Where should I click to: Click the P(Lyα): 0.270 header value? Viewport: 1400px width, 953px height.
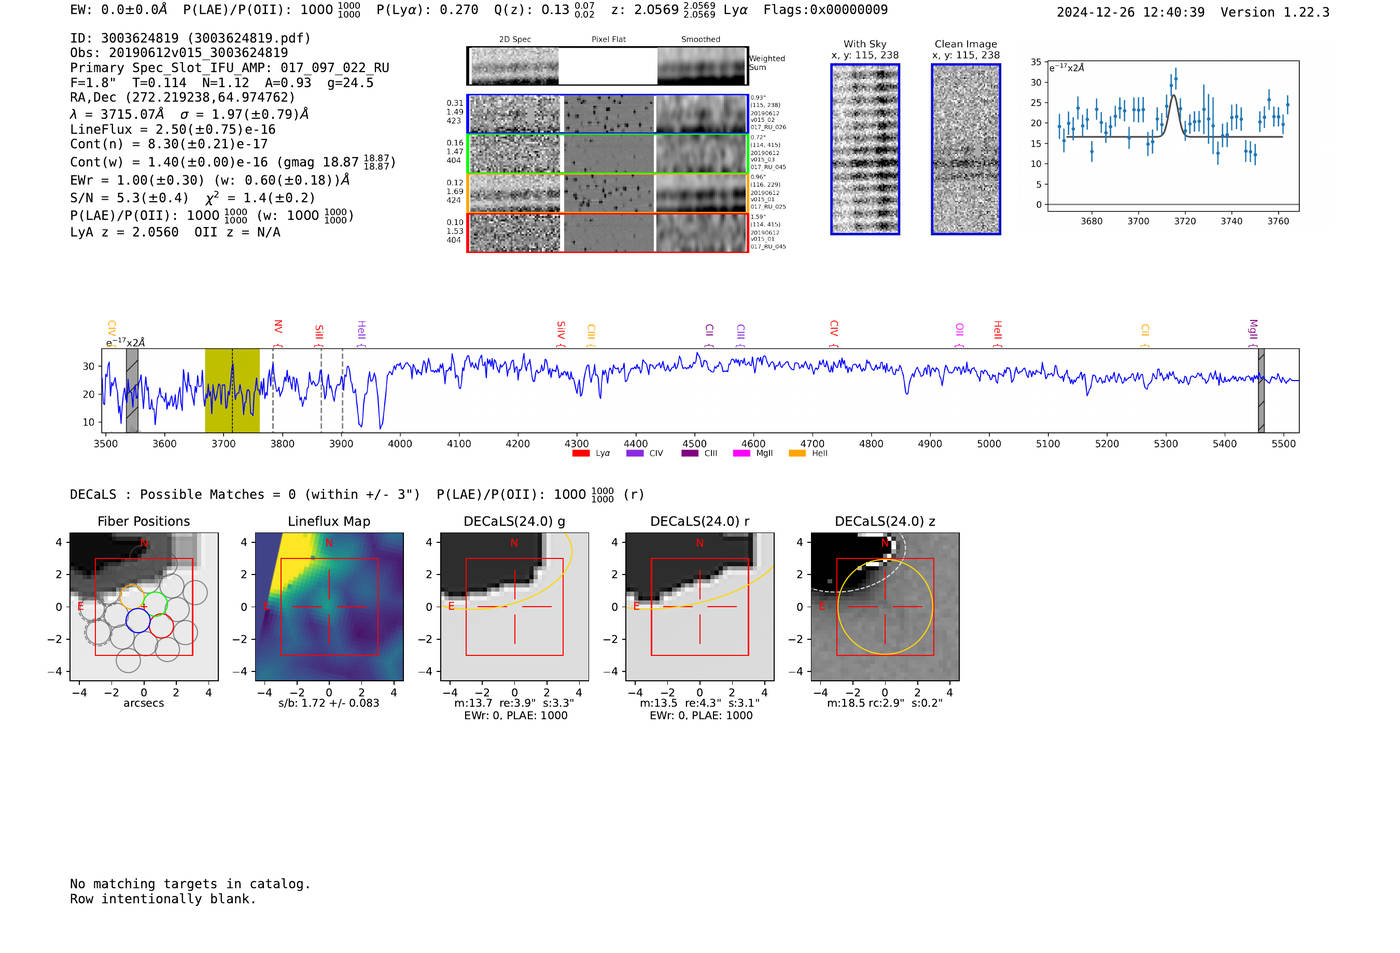coord(427,9)
